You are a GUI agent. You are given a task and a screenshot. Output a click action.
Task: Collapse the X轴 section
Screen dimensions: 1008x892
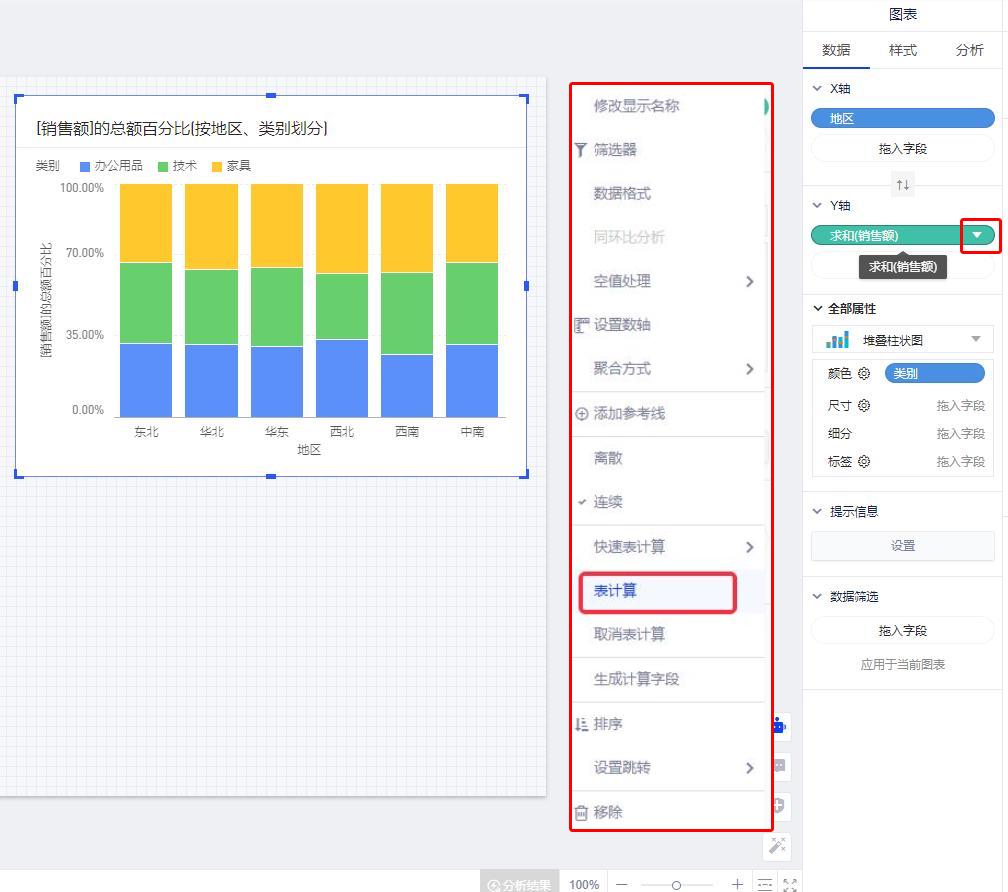[823, 88]
